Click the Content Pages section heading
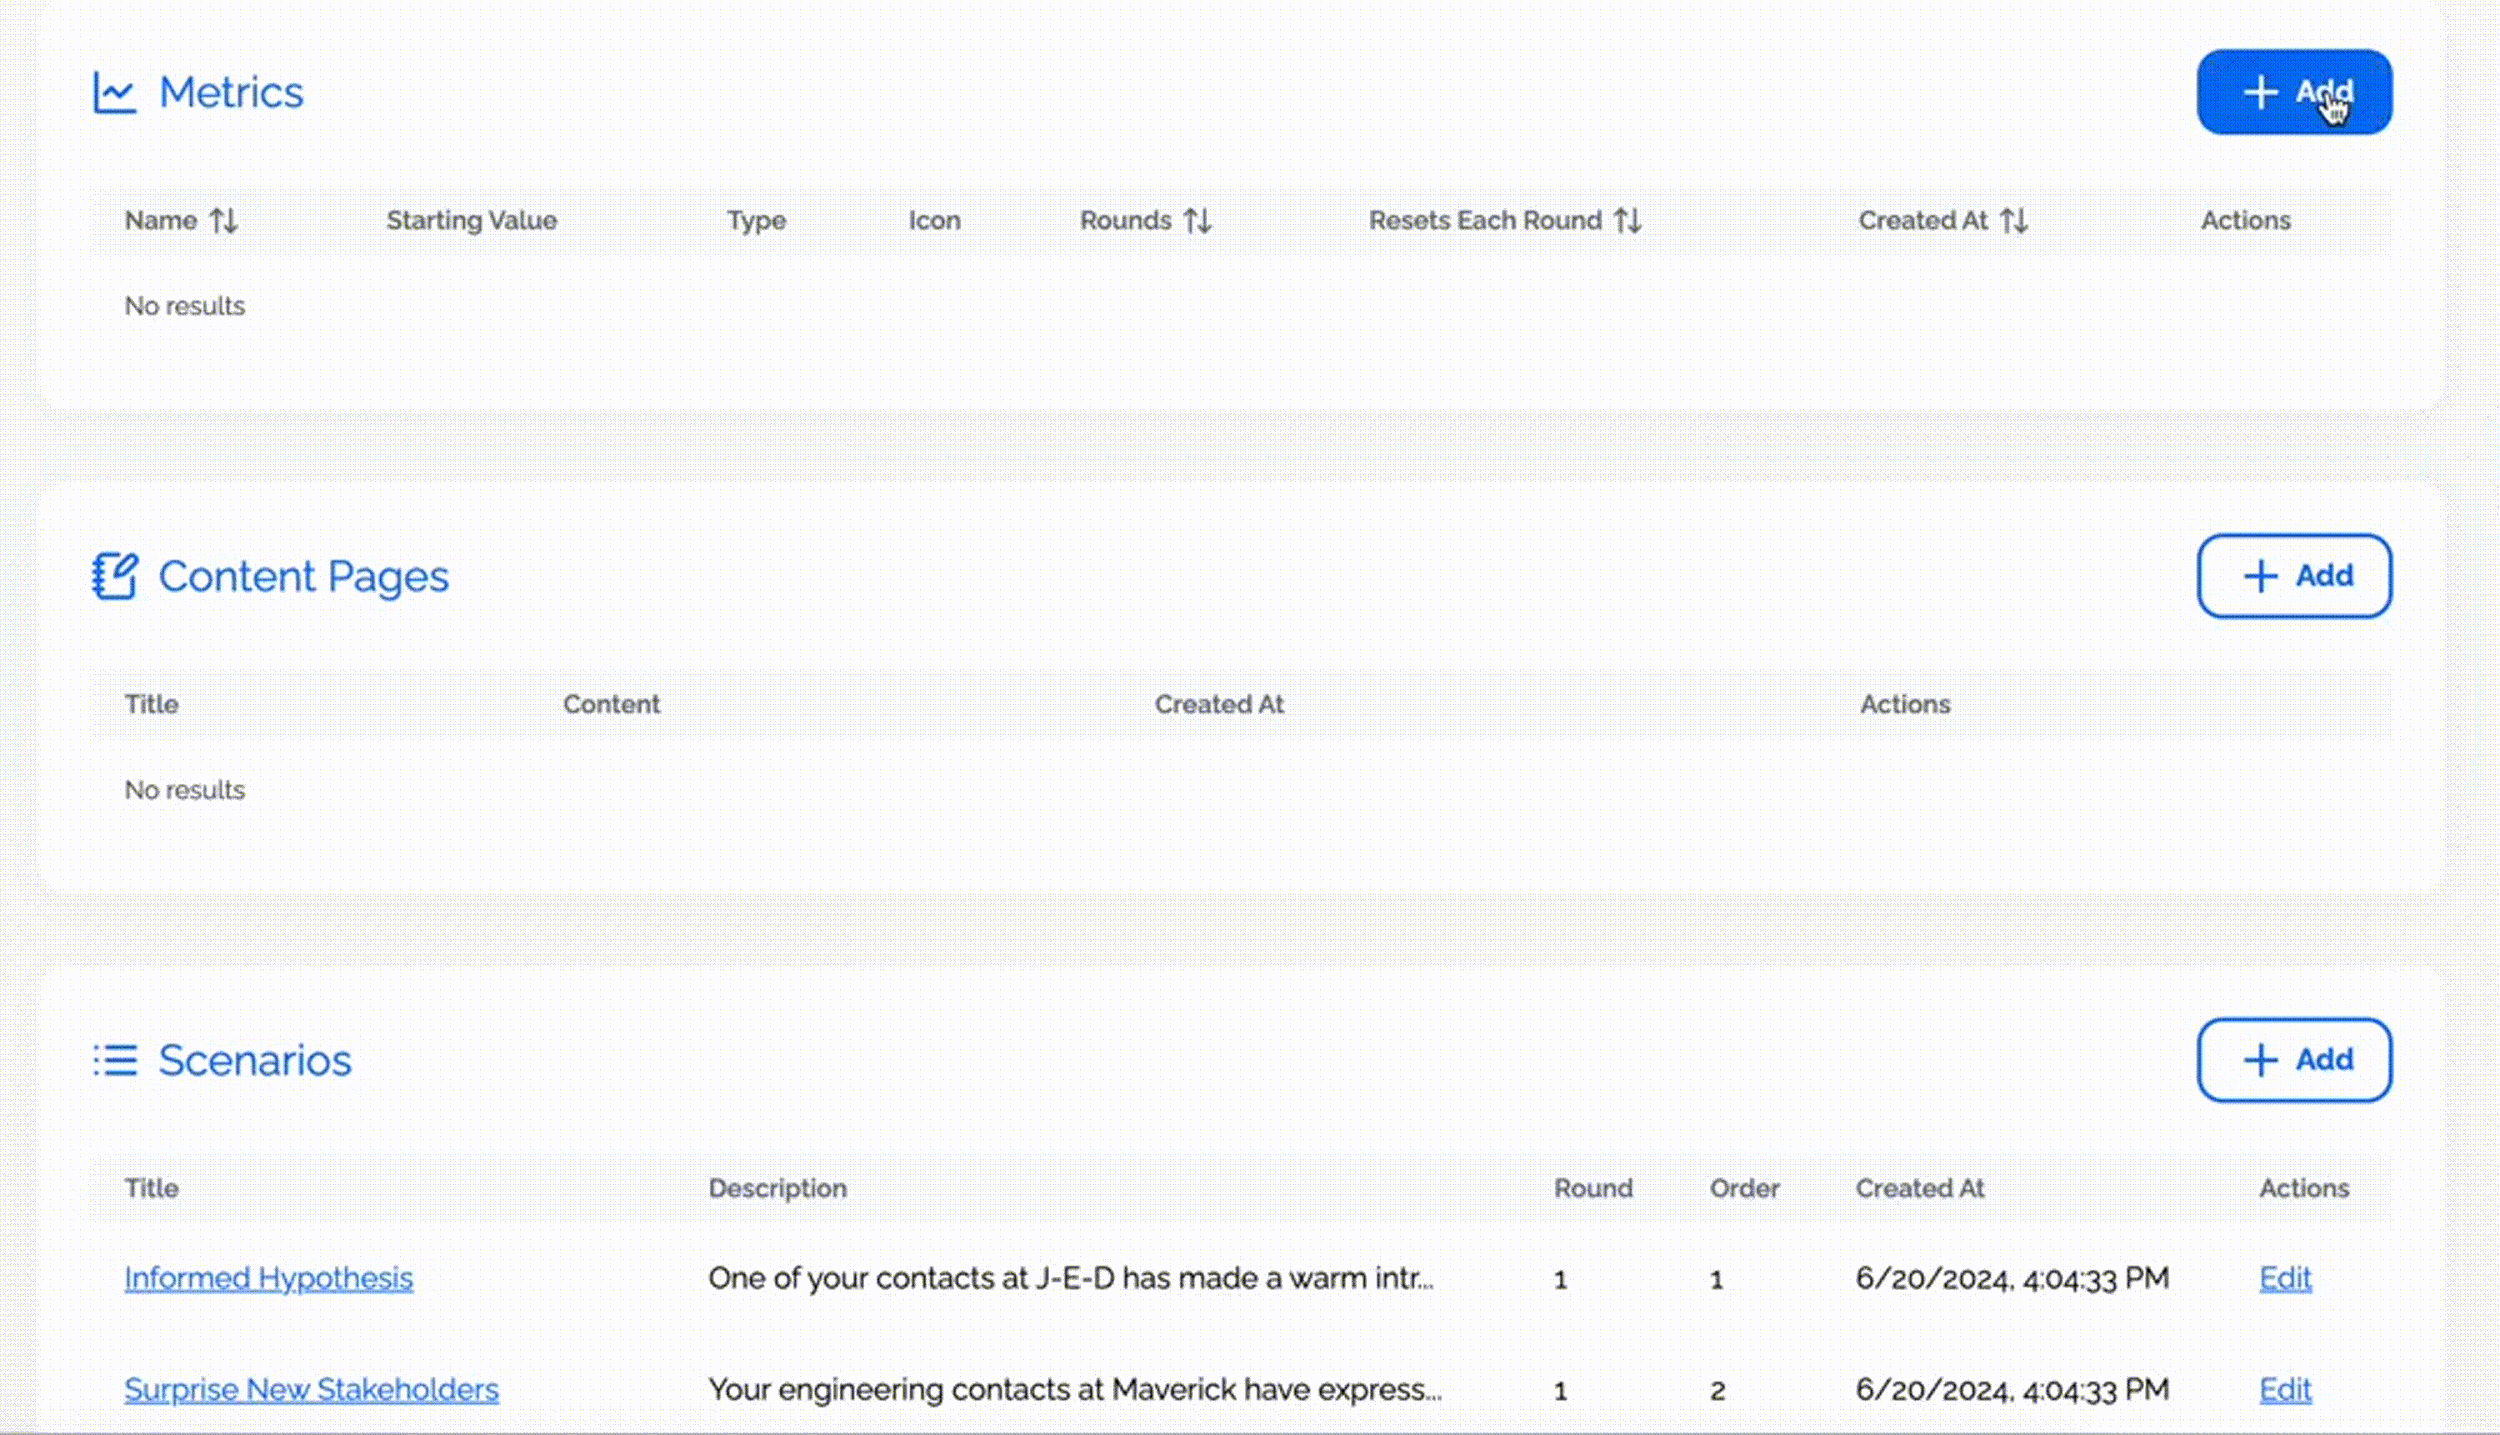This screenshot has width=2500, height=1435. (x=303, y=577)
